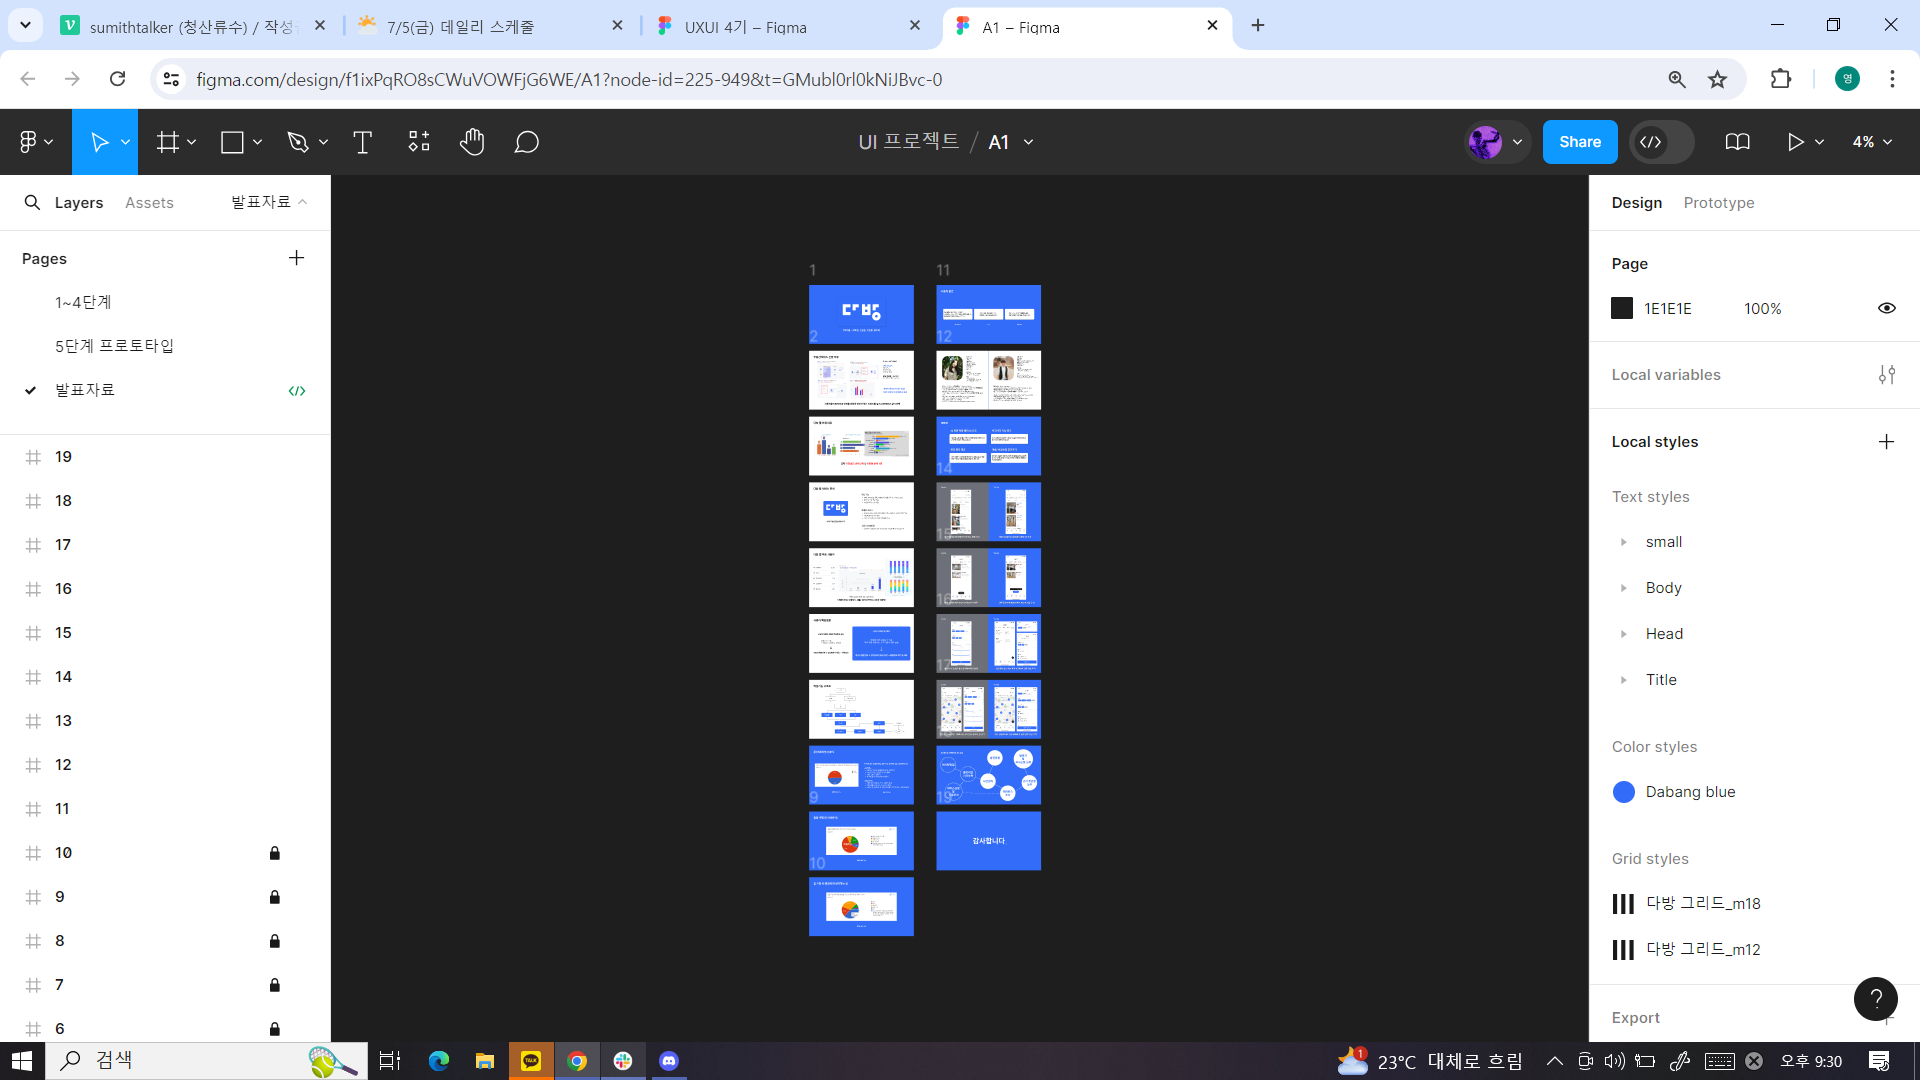Open local variables settings icon

(x=1886, y=375)
